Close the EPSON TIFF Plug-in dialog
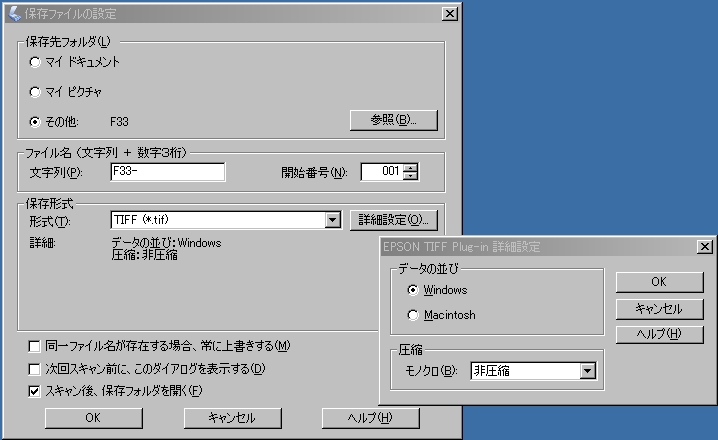 (705, 247)
